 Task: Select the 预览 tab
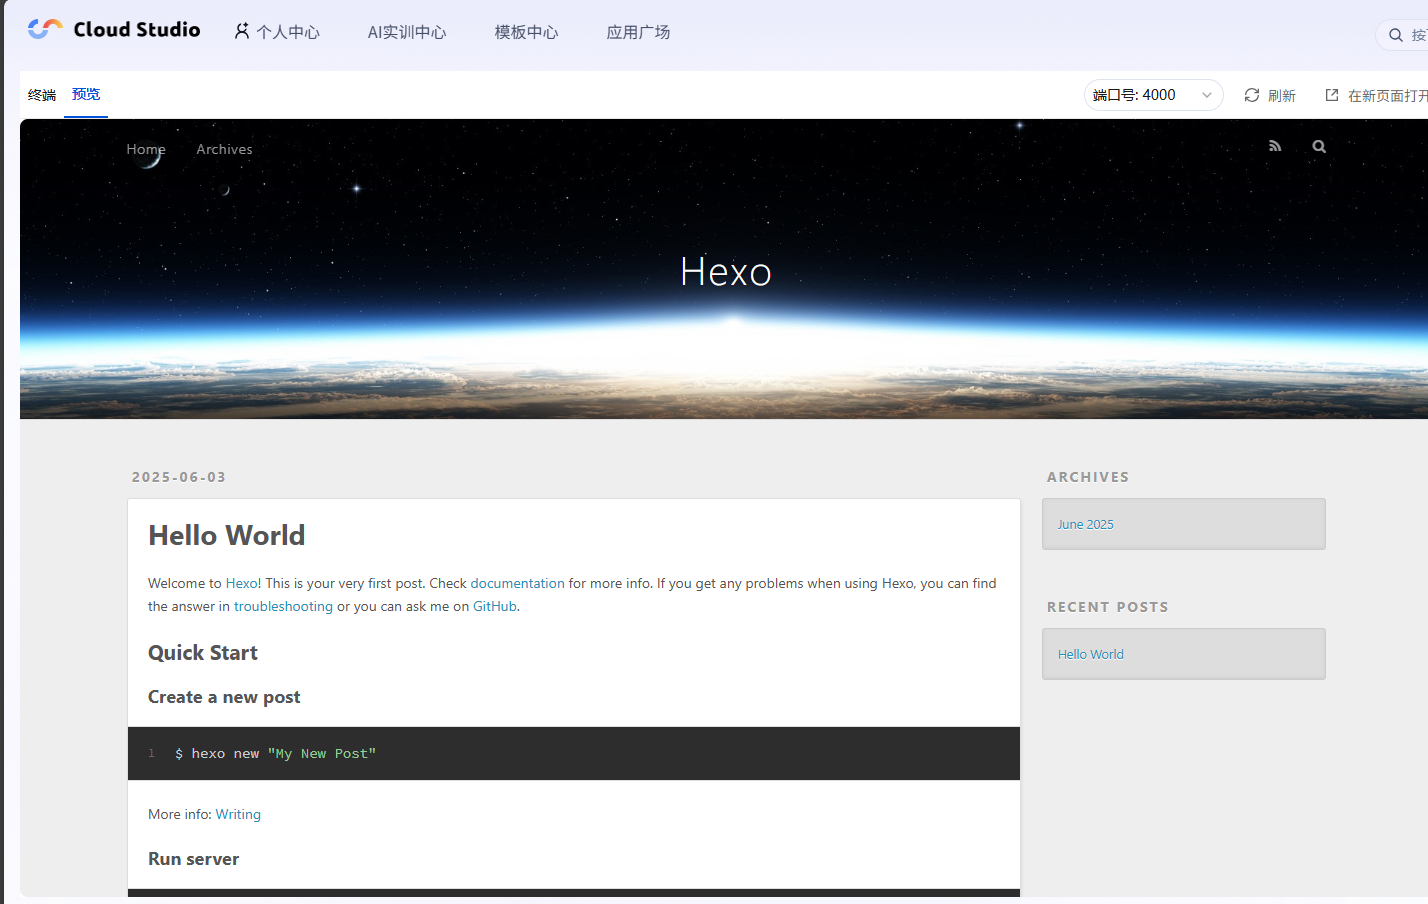tap(86, 94)
